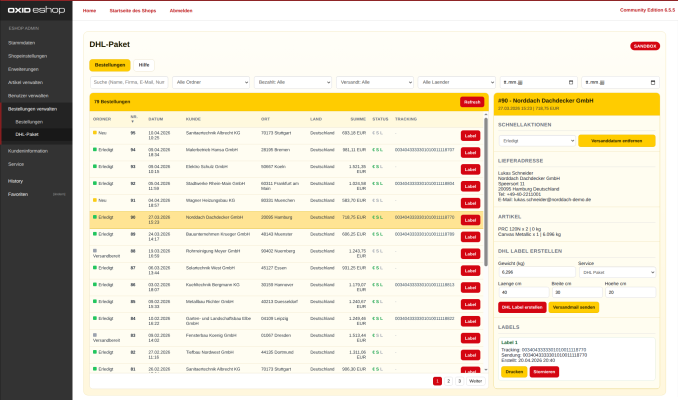
Task: Select DHL-Paket submenu item
Action: point(27,134)
